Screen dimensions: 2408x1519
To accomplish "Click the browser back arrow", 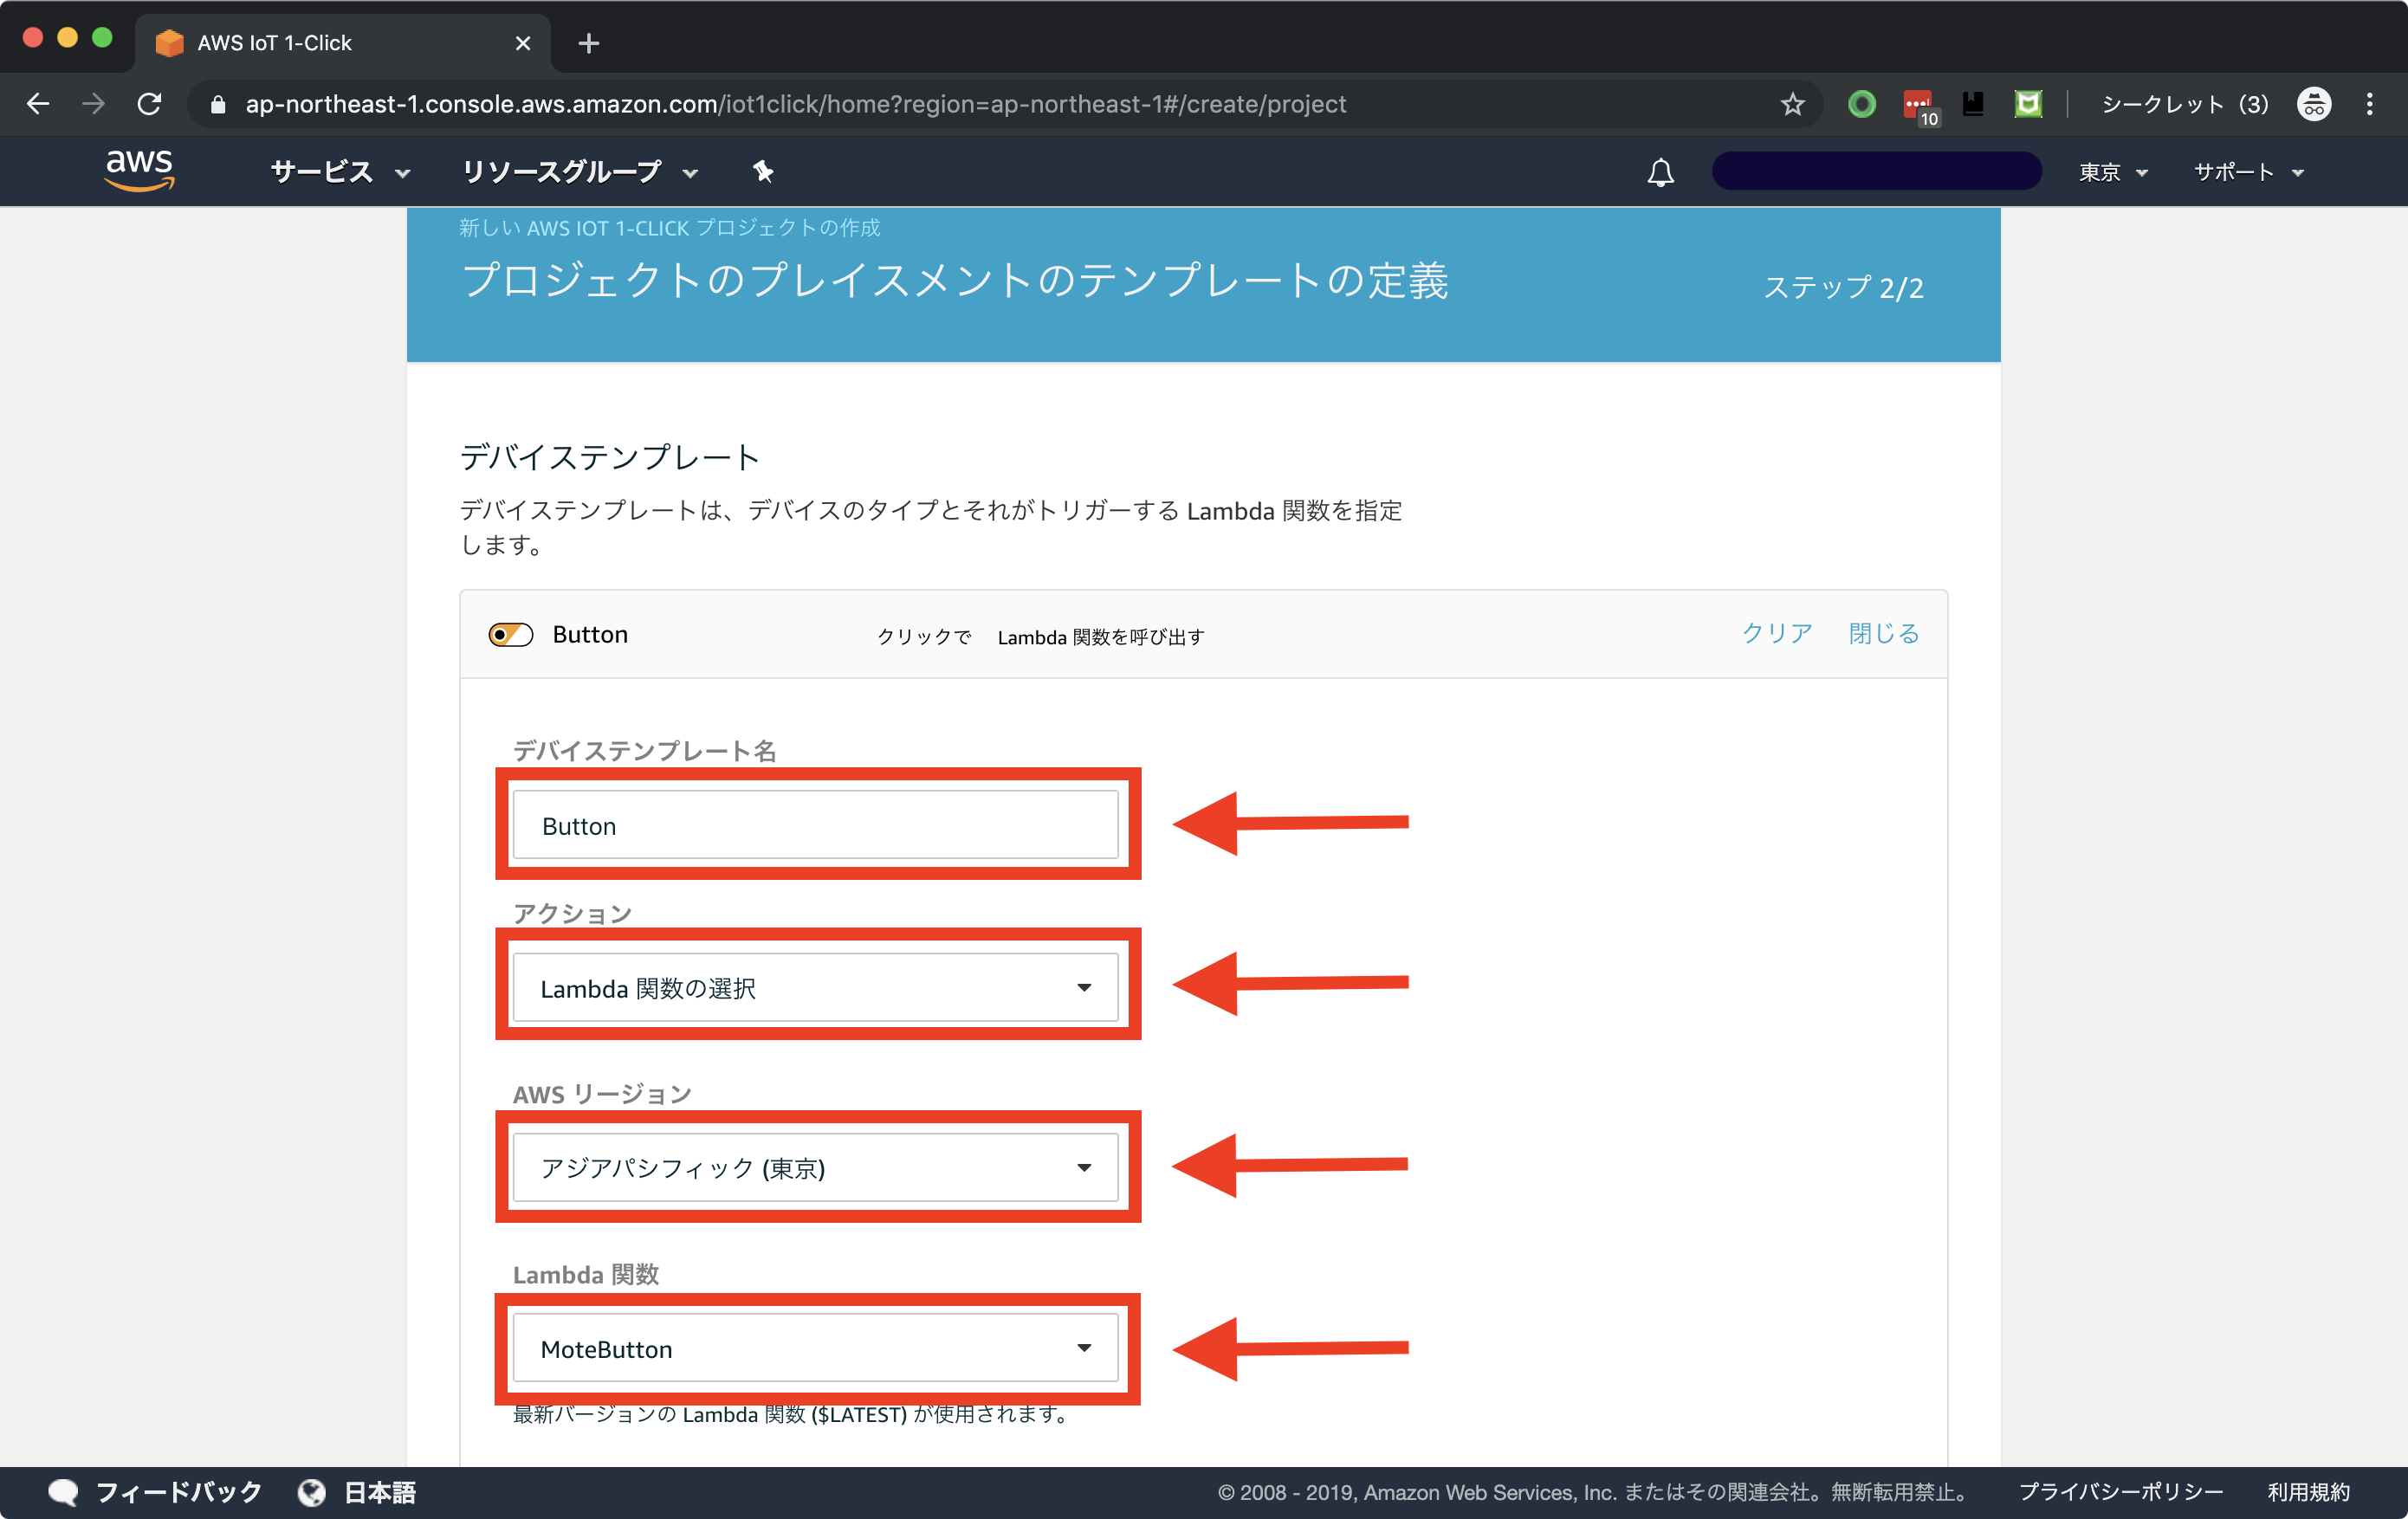I will tap(38, 104).
